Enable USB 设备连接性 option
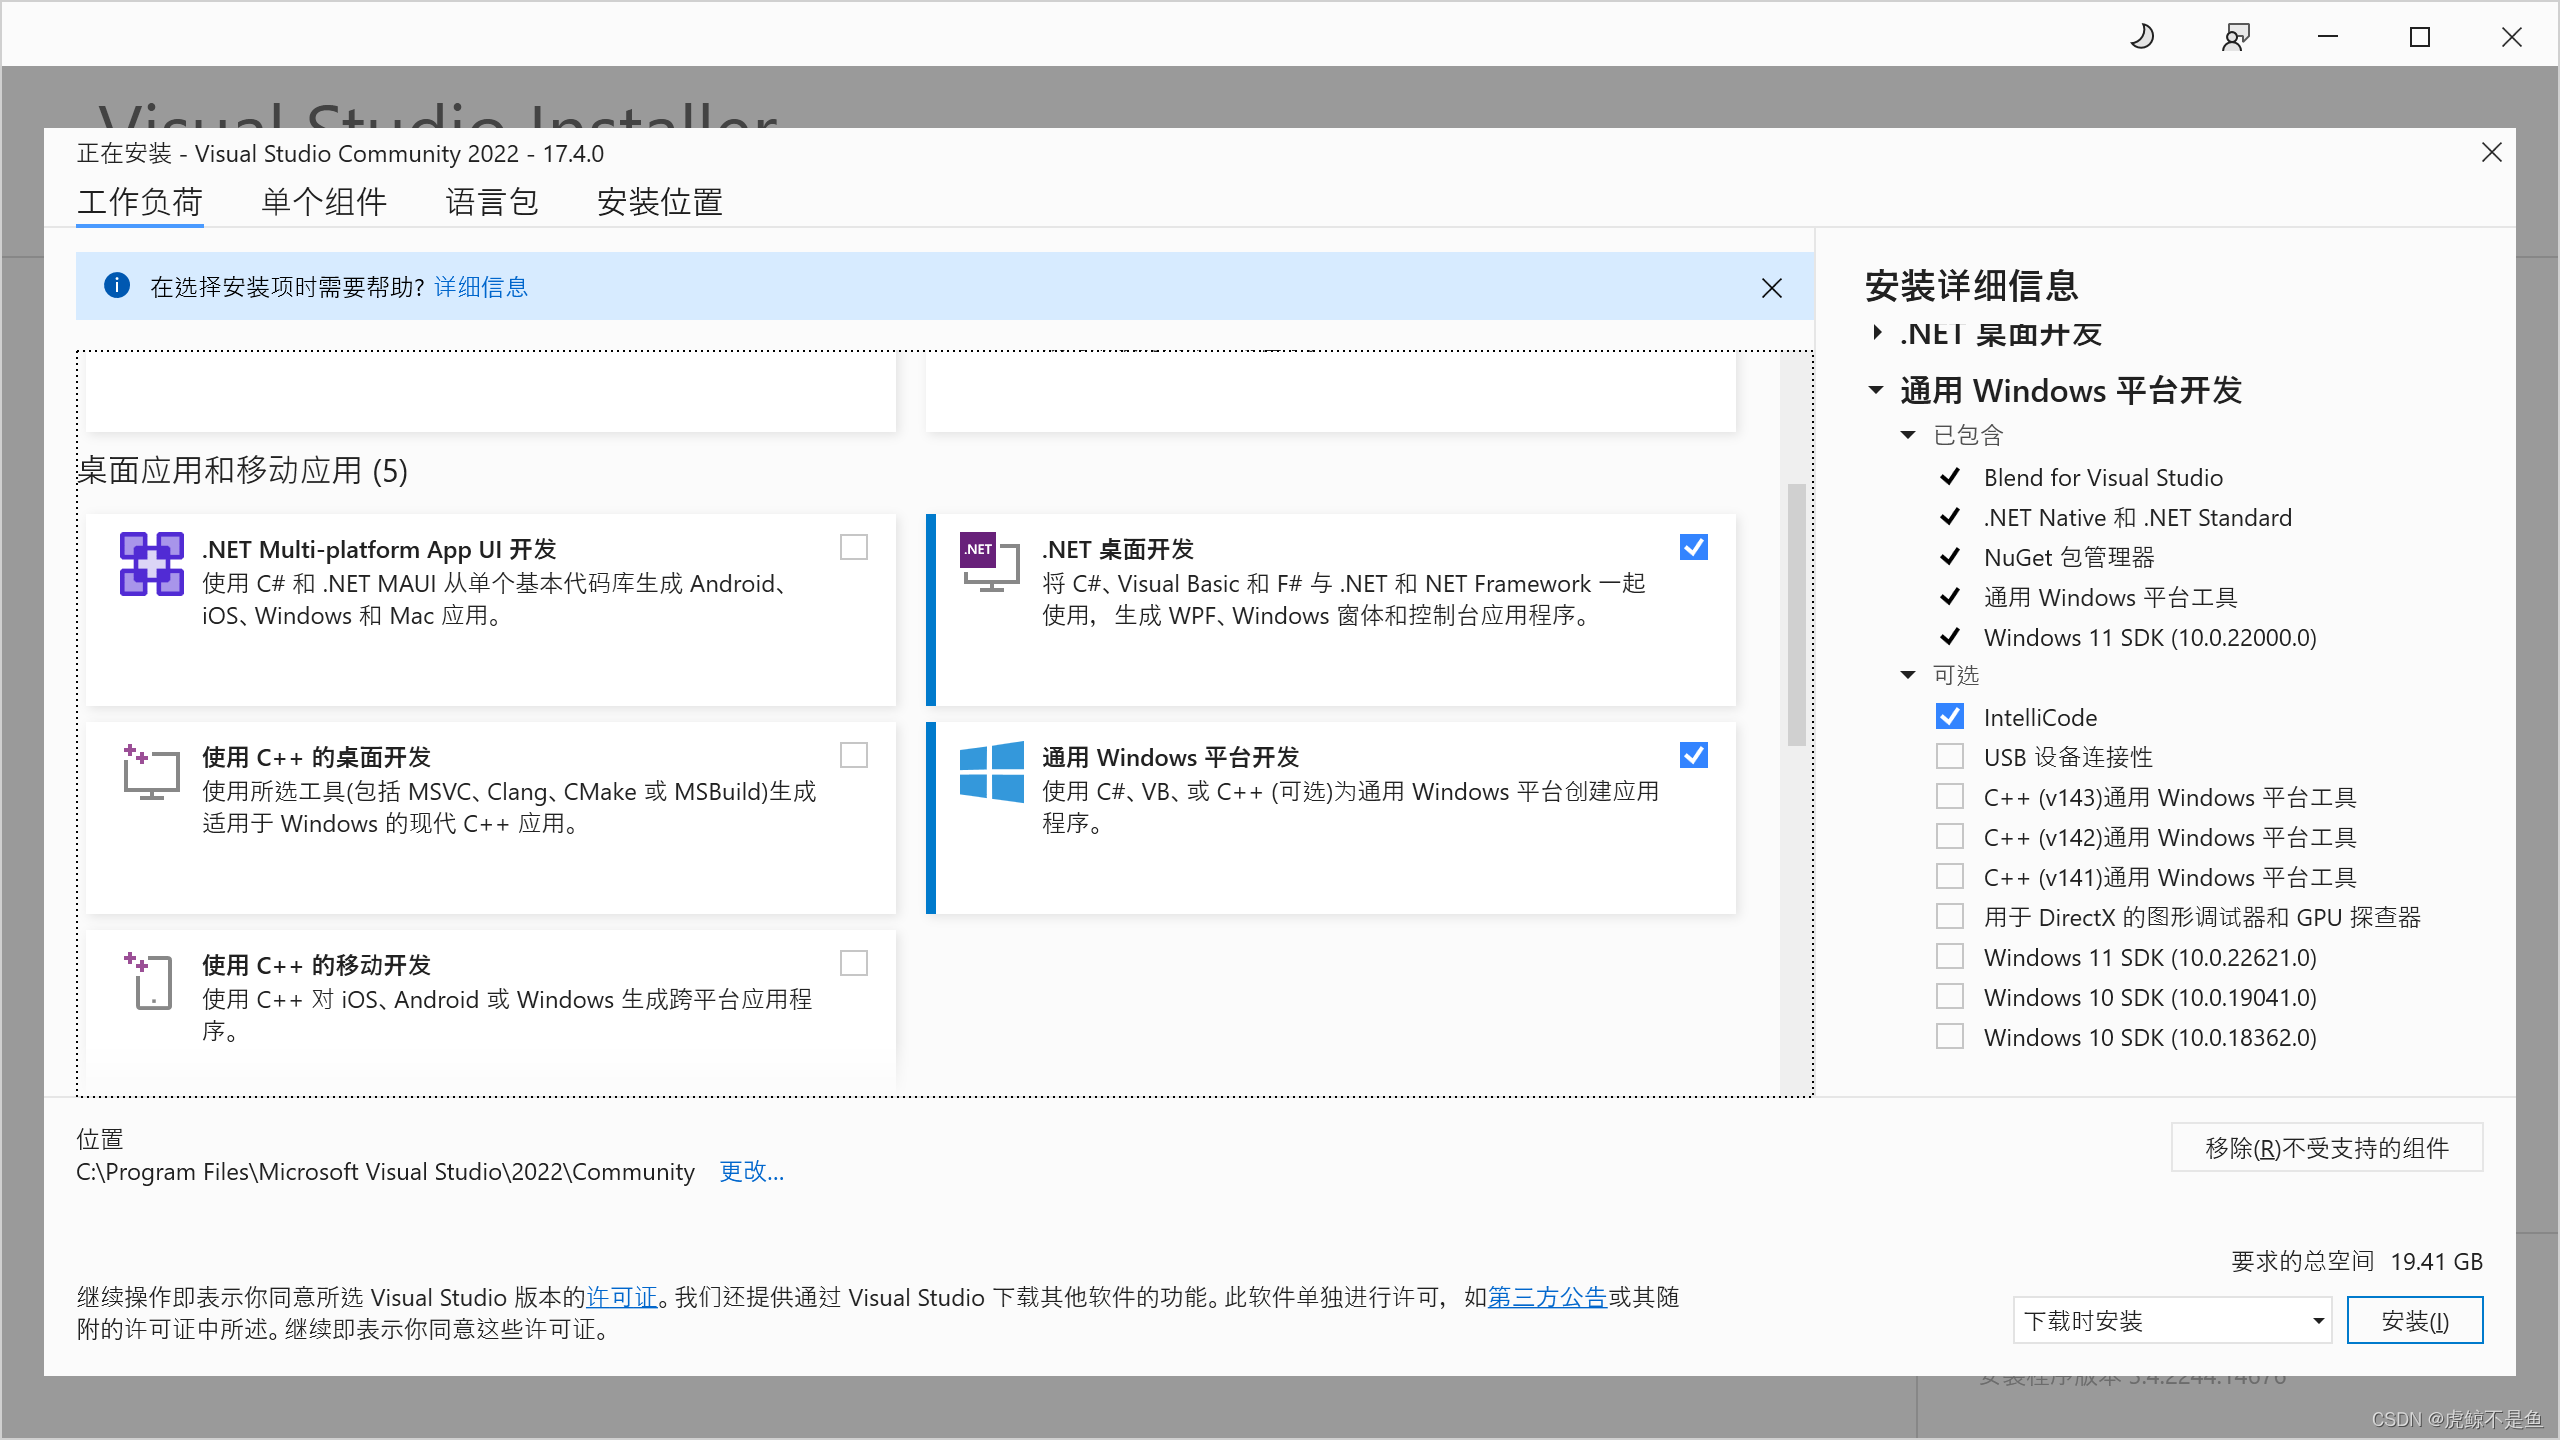 pos(1949,756)
